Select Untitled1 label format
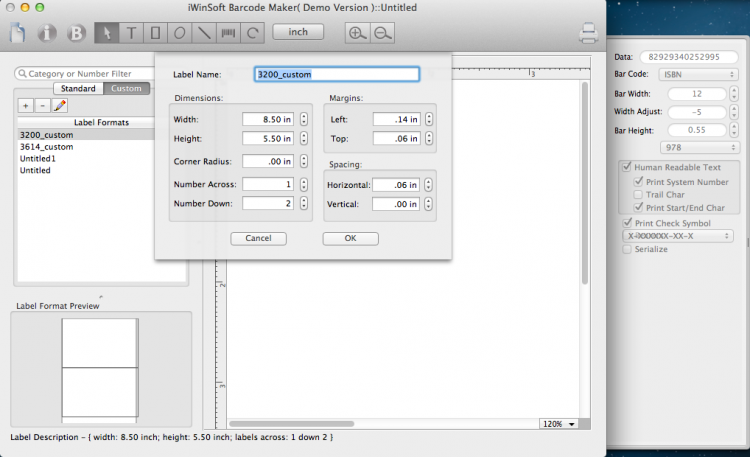 (86, 158)
